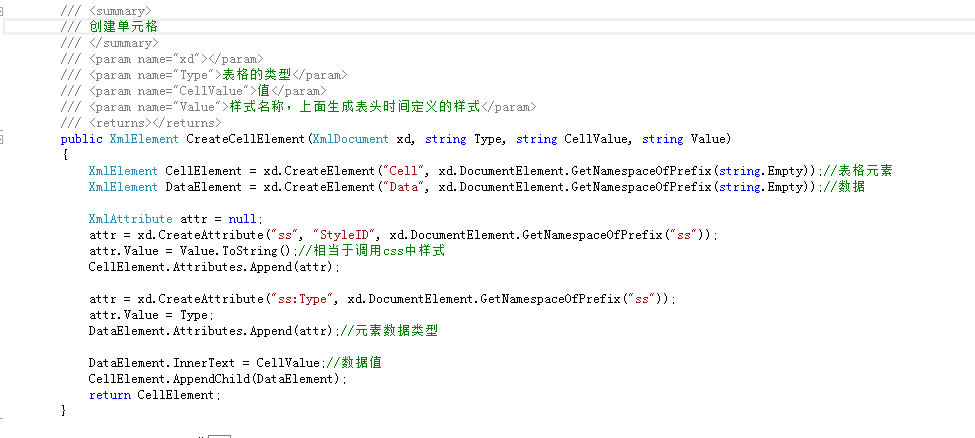Click the attr.Value = Type statement
This screenshot has height=438, width=975.
(x=151, y=315)
